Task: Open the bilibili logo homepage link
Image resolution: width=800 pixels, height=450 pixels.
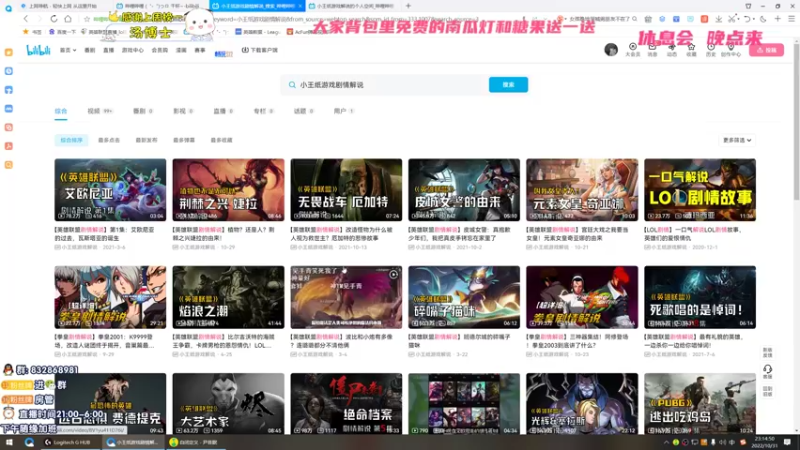Action: coord(38,50)
